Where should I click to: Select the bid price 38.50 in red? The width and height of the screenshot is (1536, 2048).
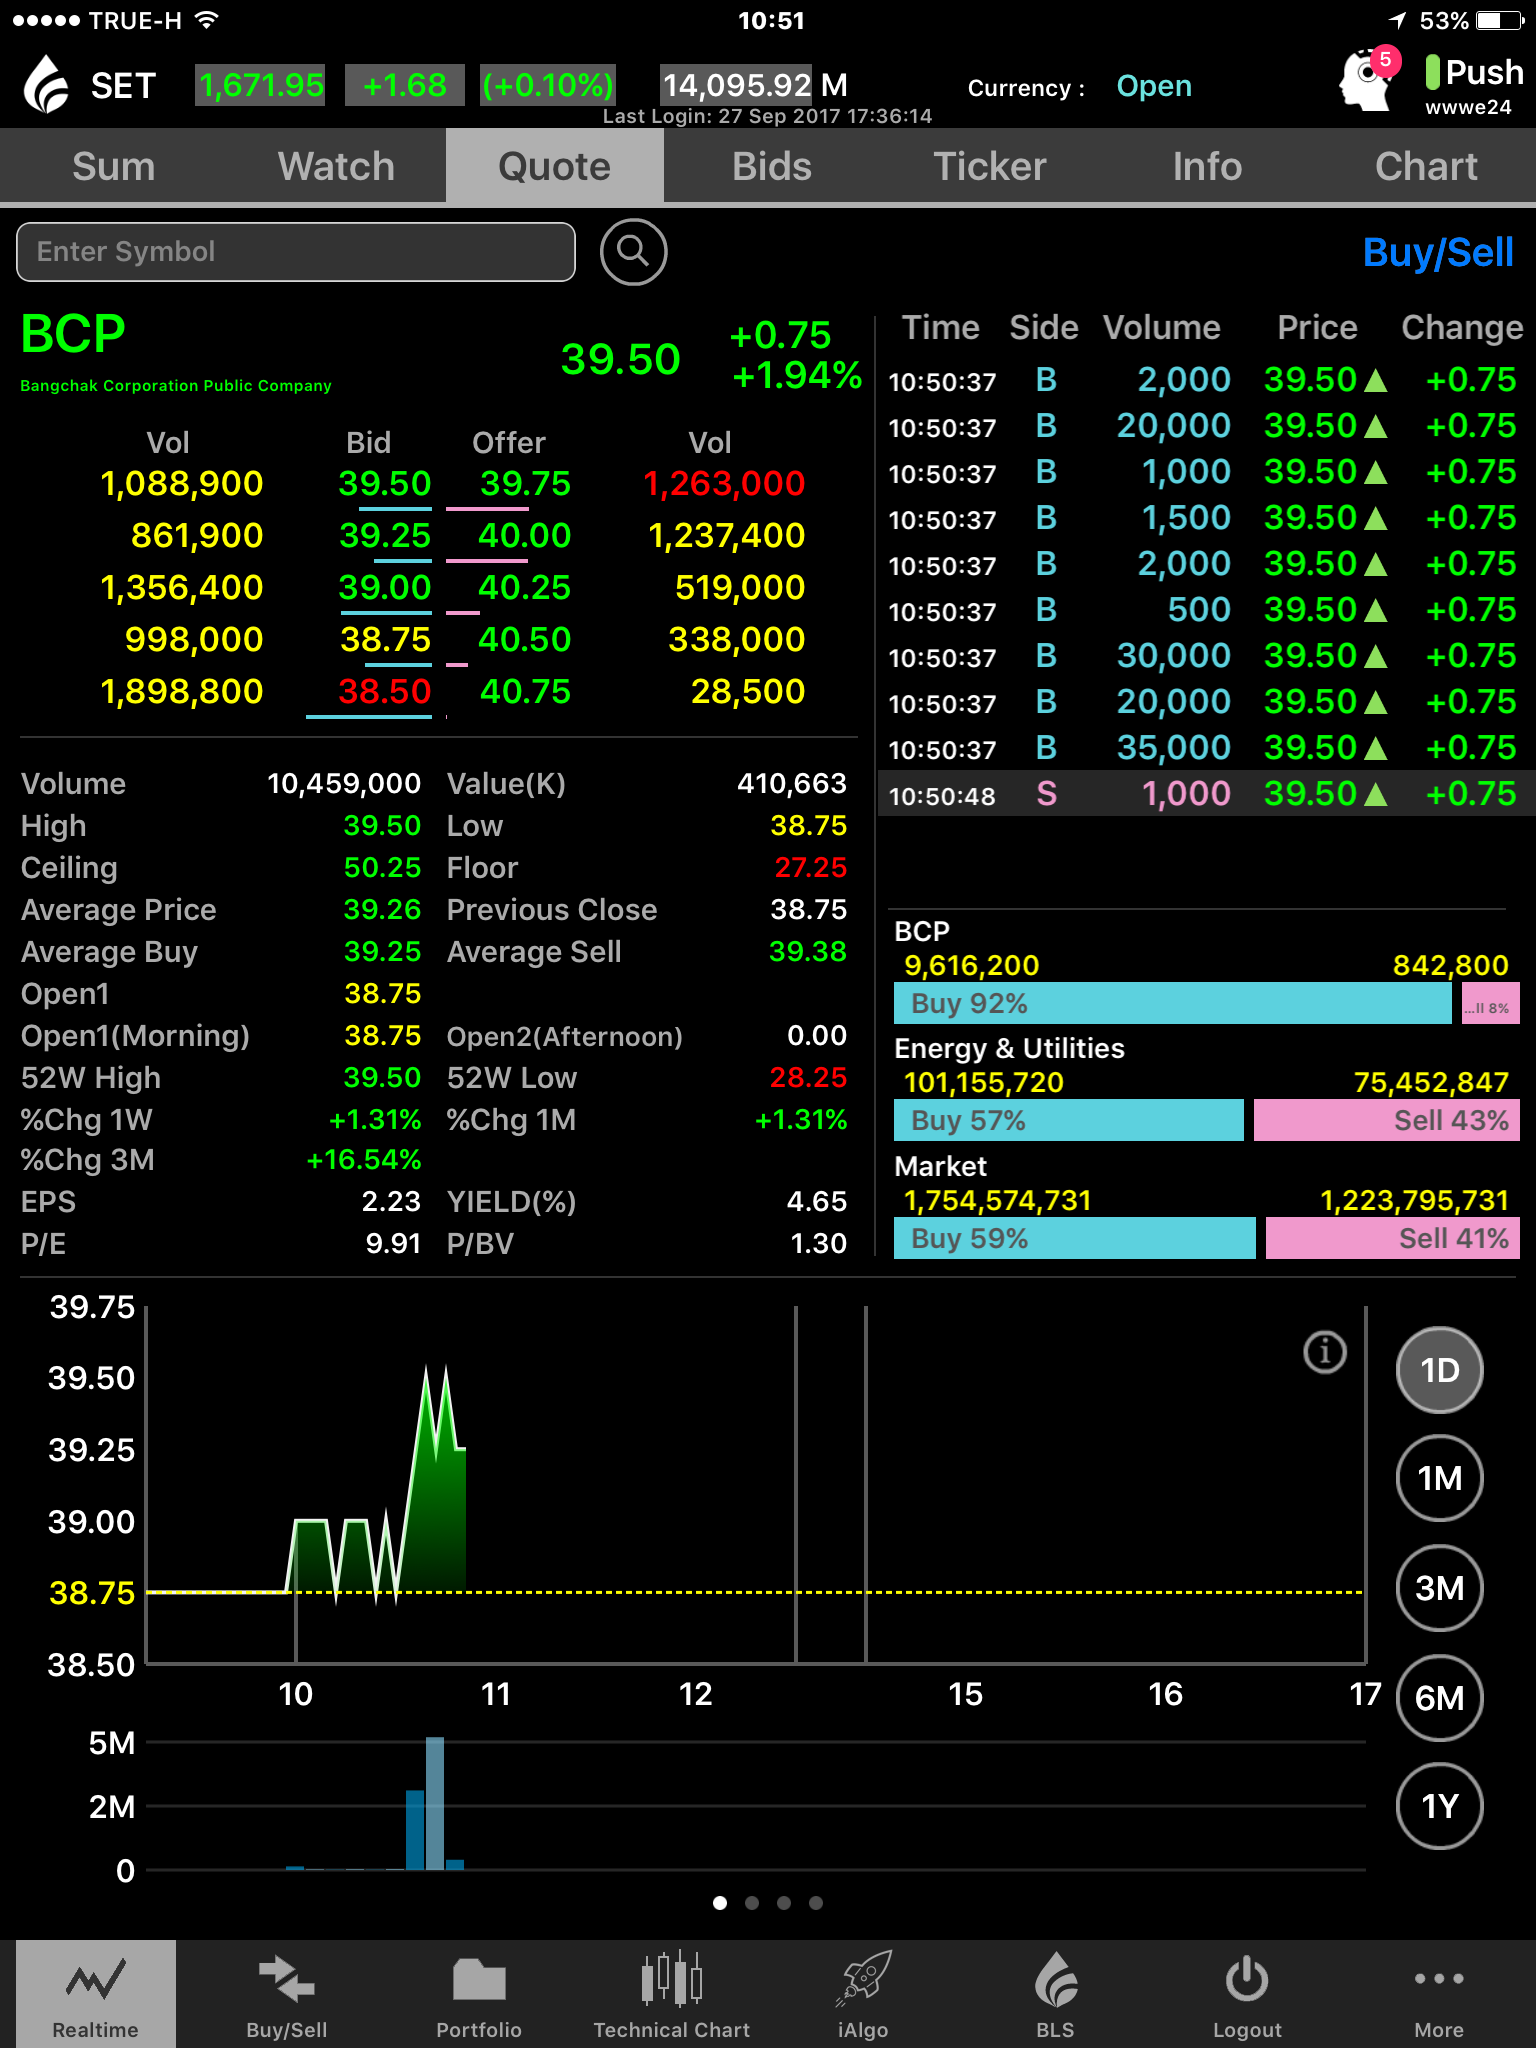(385, 691)
